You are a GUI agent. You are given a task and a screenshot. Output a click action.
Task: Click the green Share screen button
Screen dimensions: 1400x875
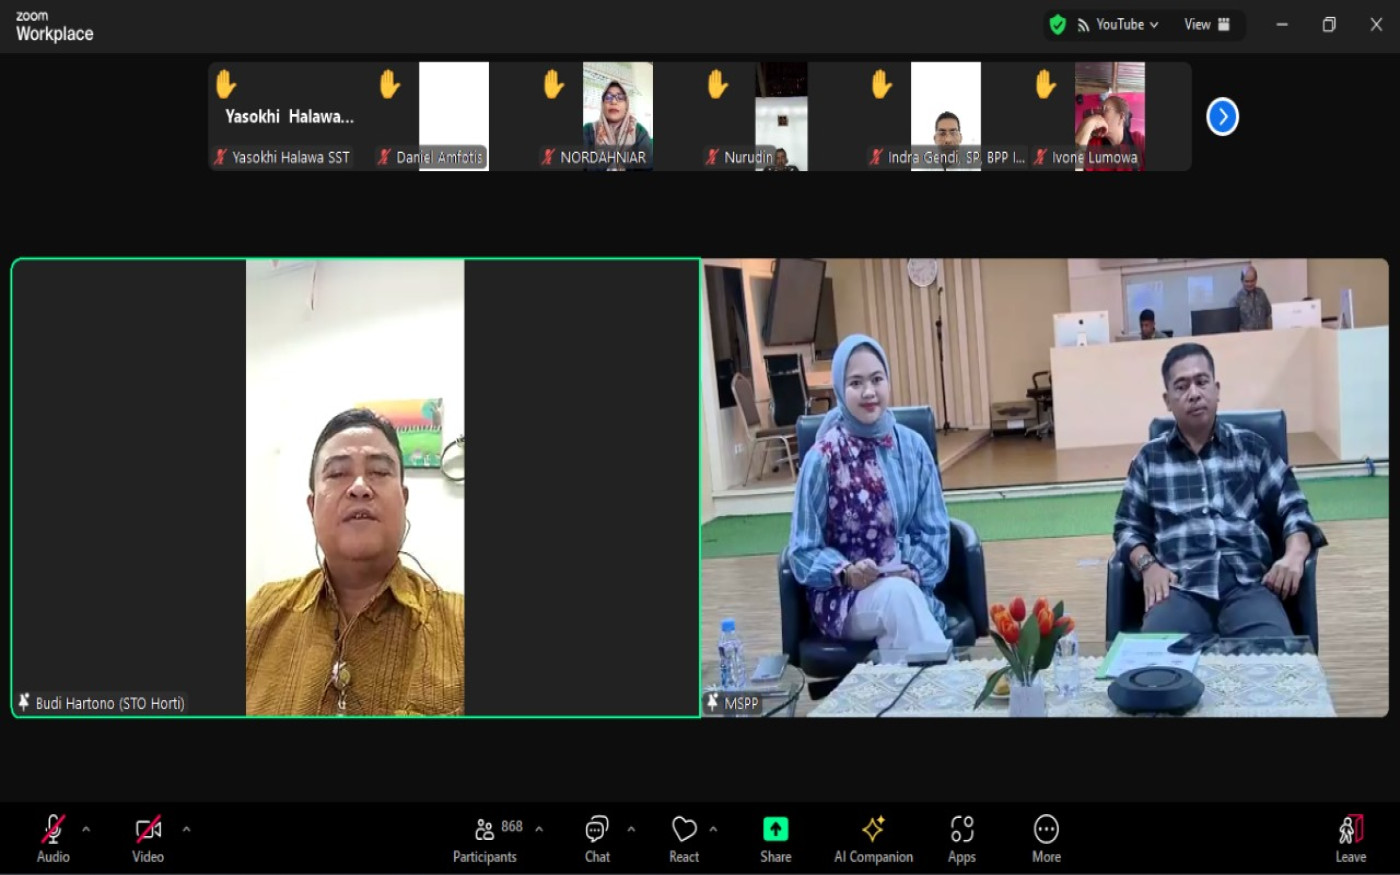775,837
